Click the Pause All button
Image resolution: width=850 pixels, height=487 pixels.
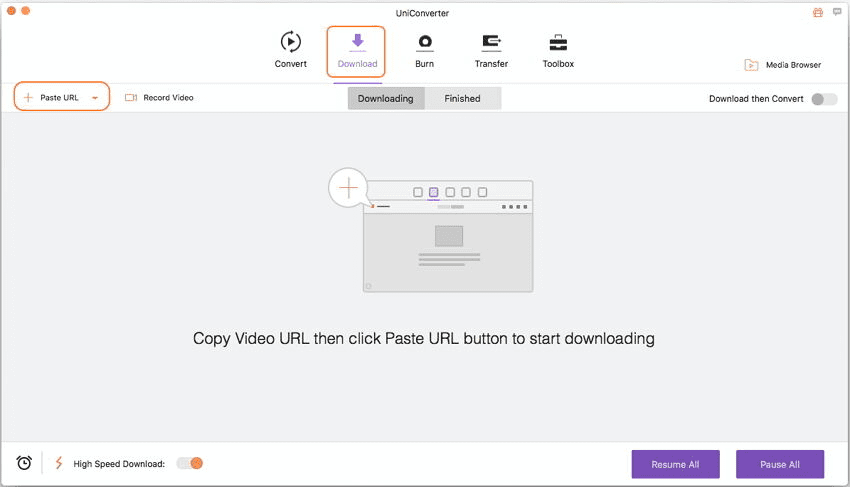[780, 464]
